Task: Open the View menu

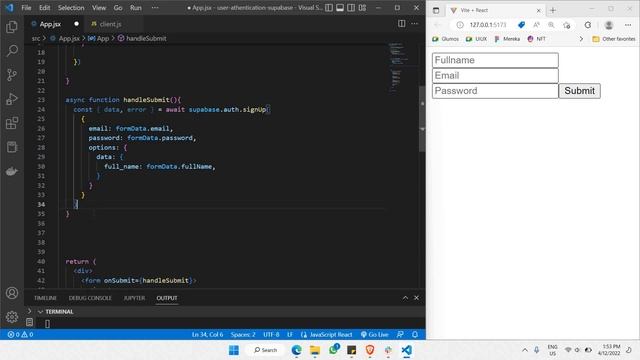Action: (99, 8)
